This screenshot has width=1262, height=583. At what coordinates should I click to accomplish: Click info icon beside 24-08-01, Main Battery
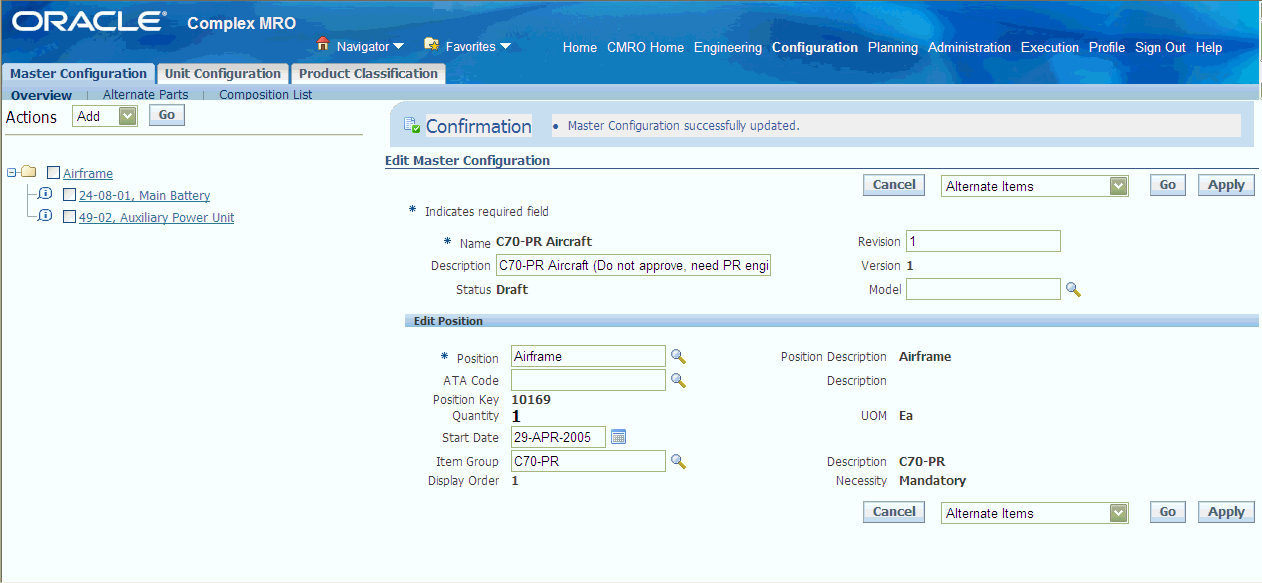point(45,194)
